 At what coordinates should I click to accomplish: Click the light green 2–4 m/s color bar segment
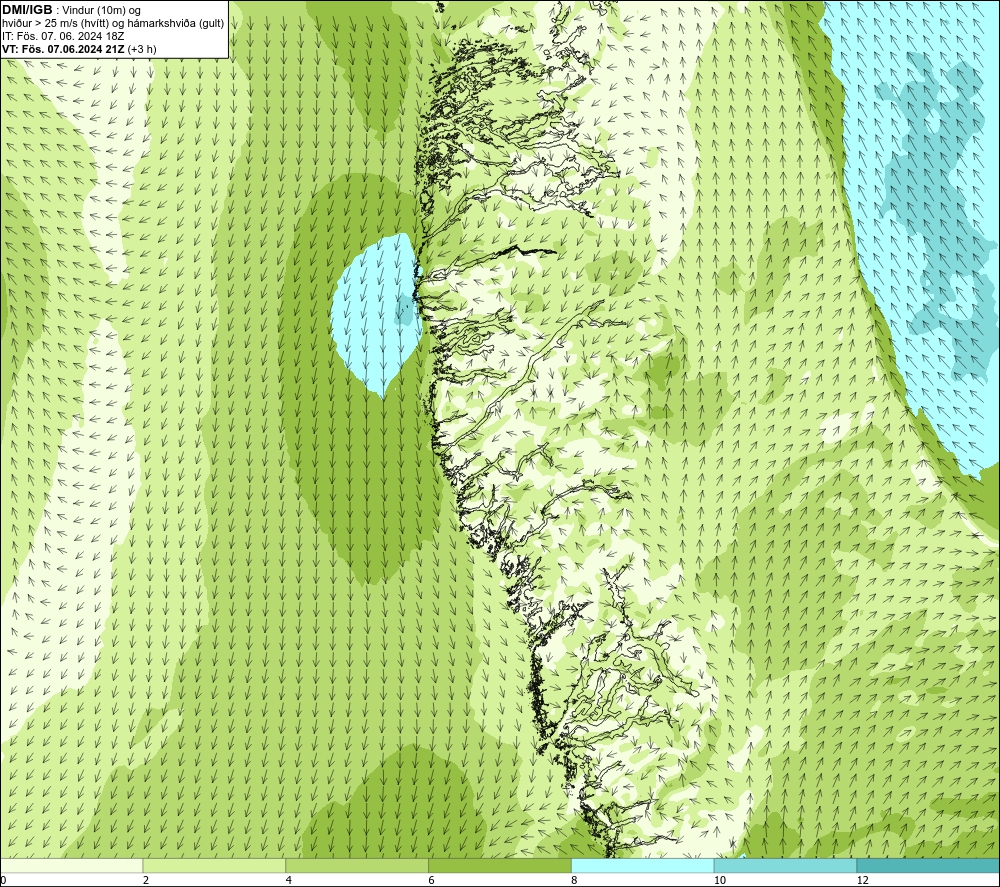tap(214, 865)
